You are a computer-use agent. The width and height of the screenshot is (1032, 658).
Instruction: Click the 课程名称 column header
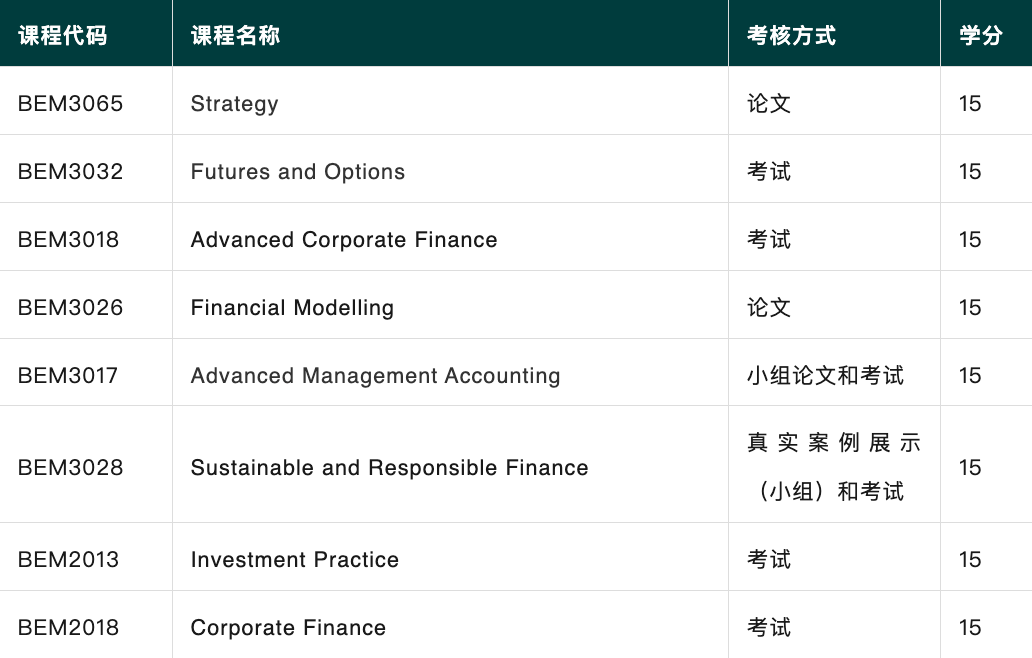point(235,36)
